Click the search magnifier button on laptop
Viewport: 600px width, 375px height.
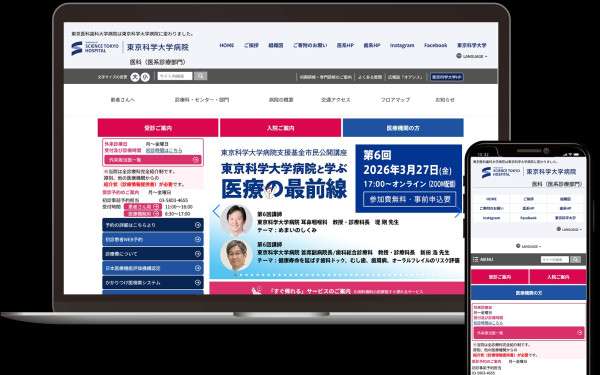point(201,76)
